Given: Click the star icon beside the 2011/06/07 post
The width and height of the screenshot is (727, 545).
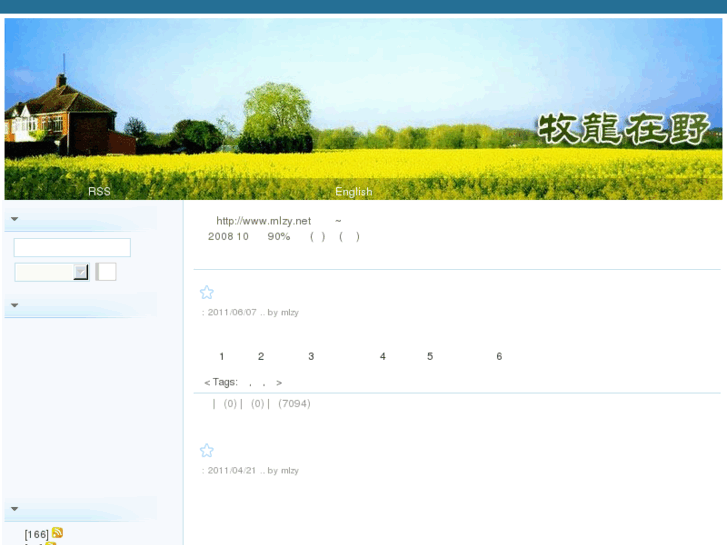Looking at the screenshot, I should click(x=207, y=293).
